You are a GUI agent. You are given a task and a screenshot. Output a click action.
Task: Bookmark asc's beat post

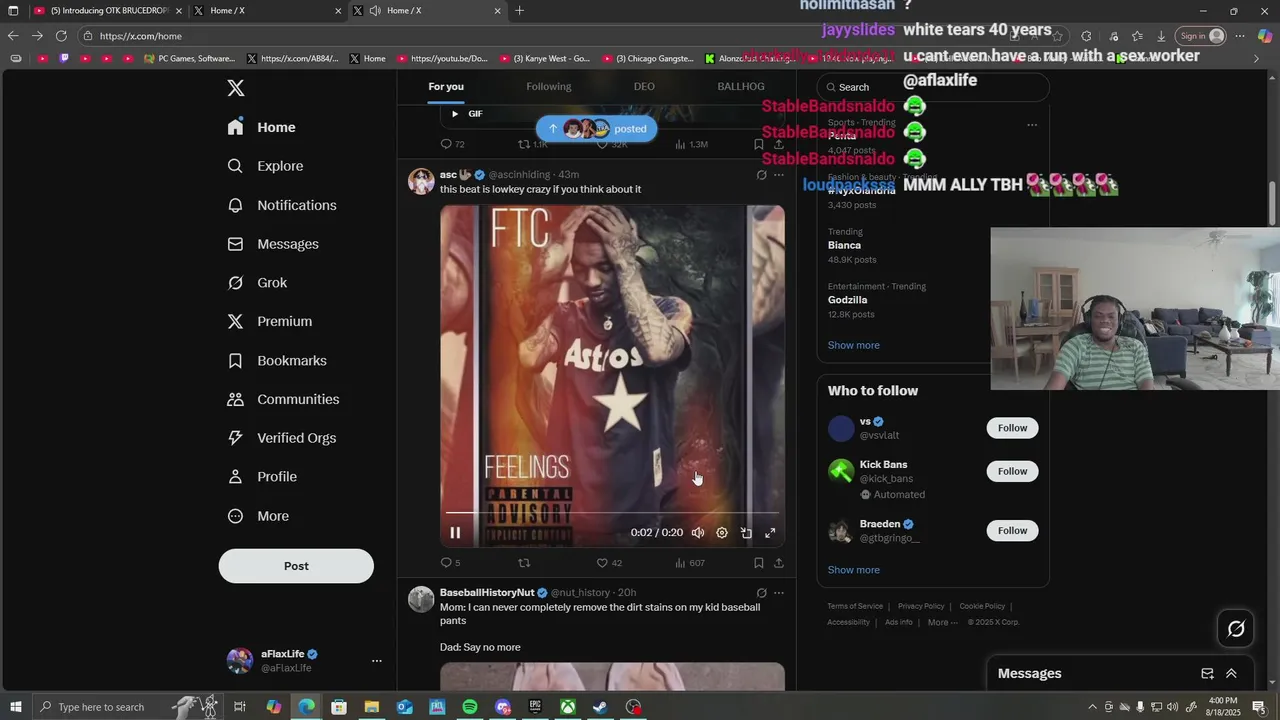[x=759, y=563]
